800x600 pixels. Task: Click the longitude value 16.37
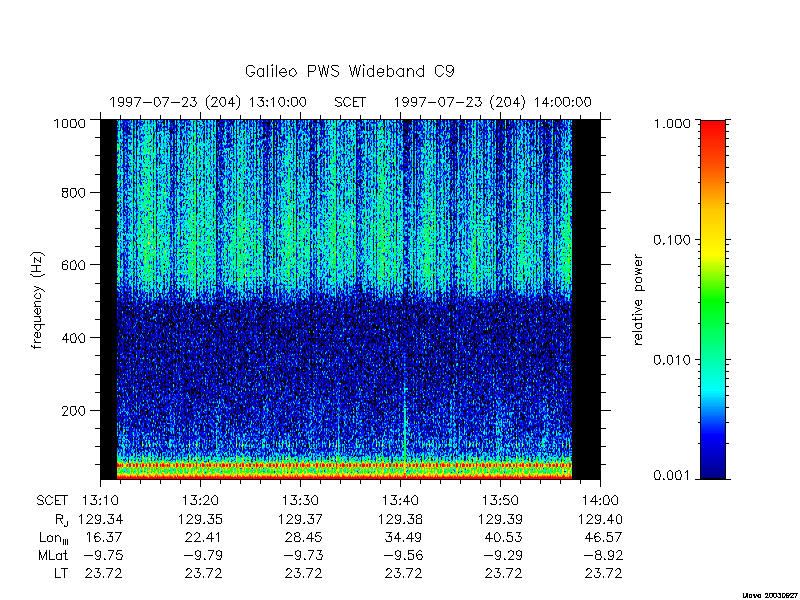105,537
